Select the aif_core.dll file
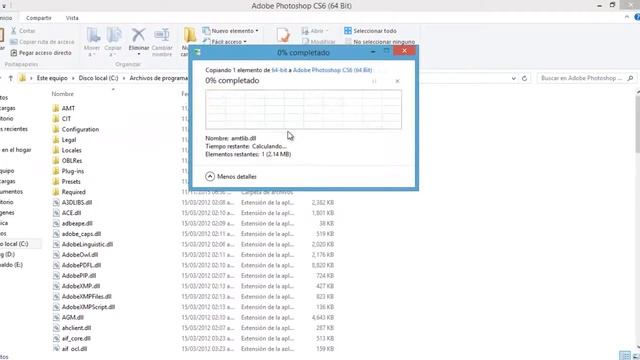640x360 pixels. point(72,338)
